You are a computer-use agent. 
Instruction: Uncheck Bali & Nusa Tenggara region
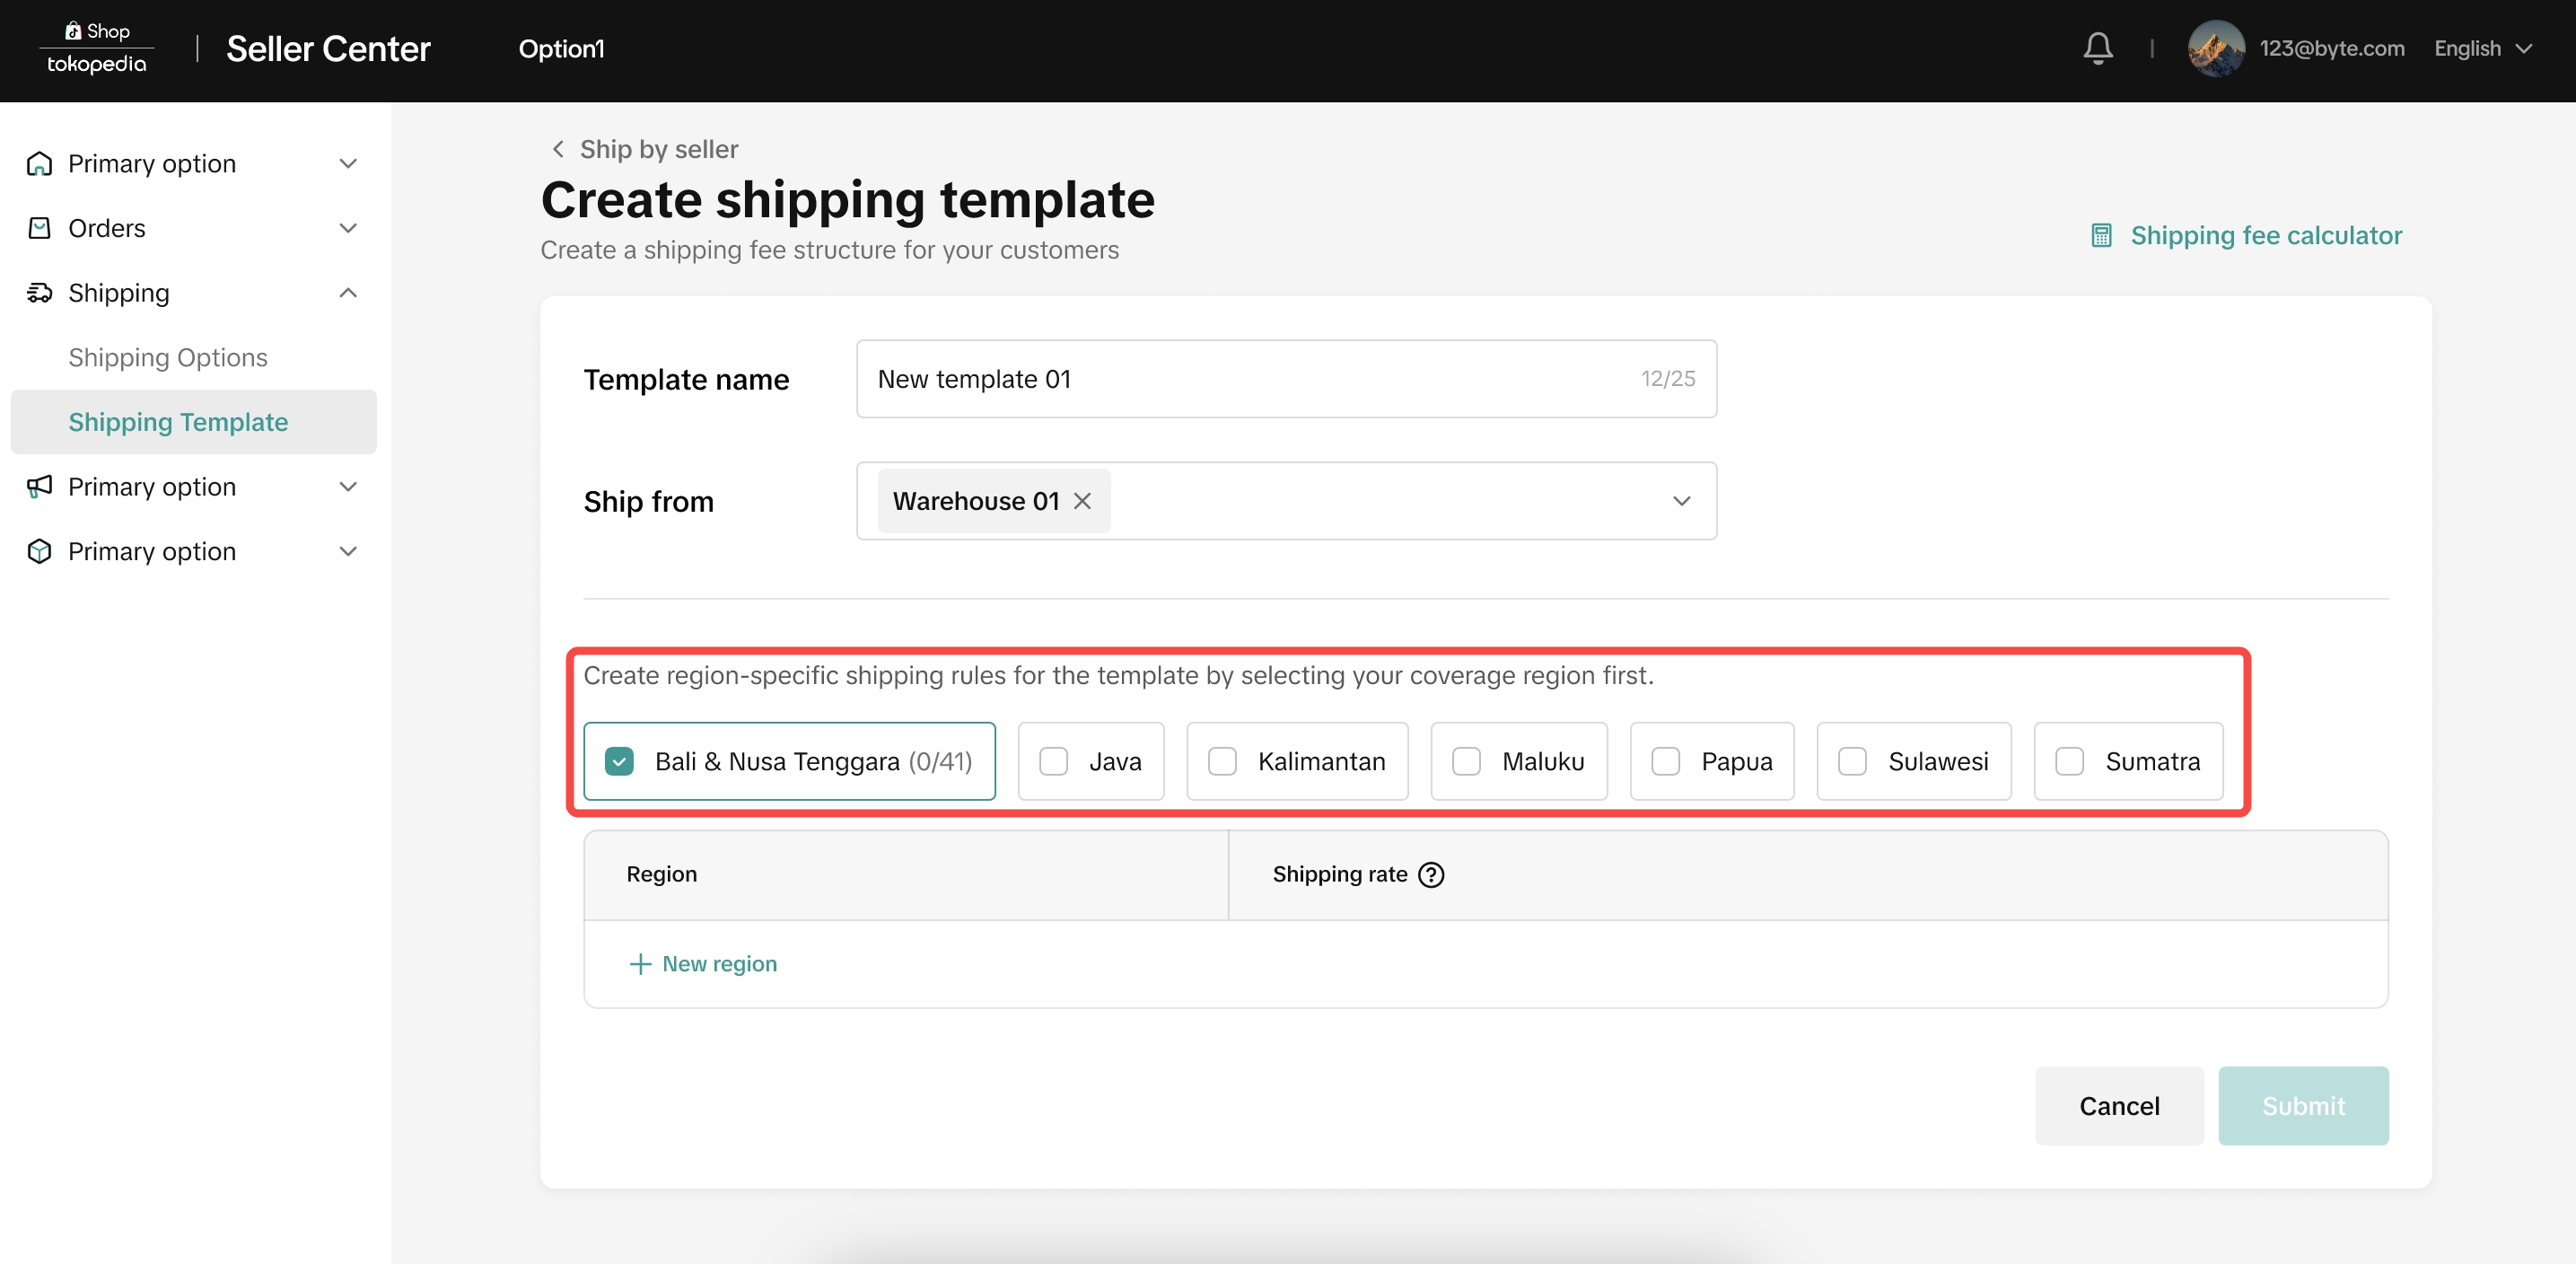619,761
